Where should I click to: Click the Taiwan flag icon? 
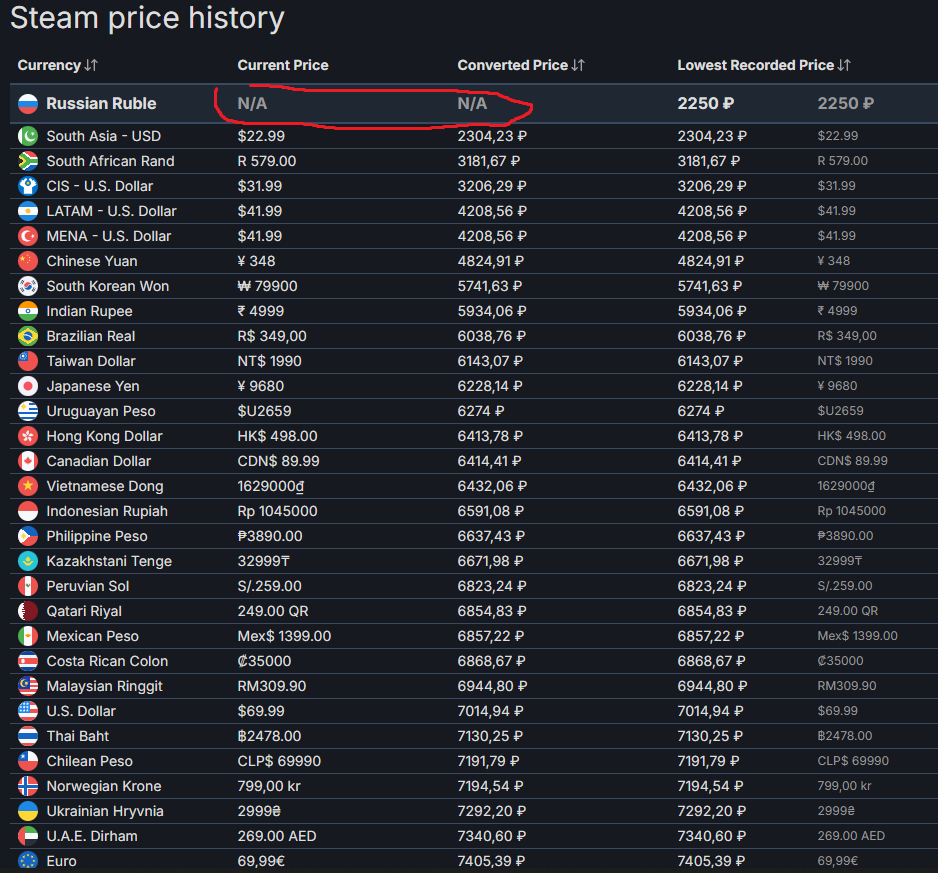pos(28,361)
